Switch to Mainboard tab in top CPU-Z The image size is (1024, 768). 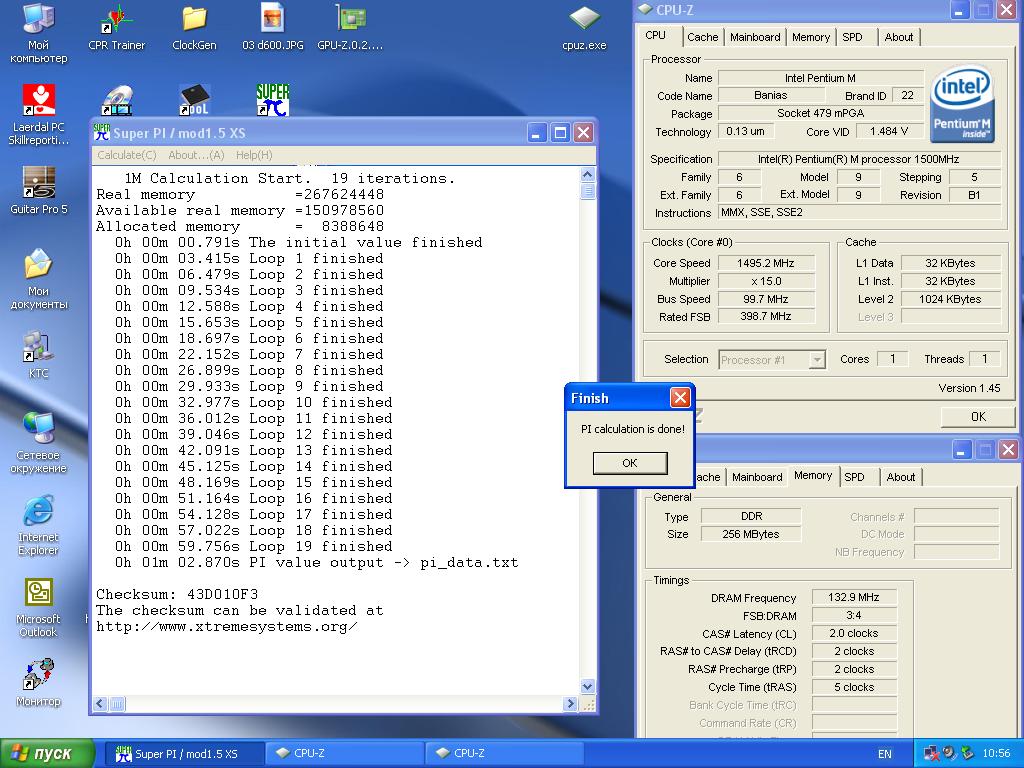click(x=755, y=37)
